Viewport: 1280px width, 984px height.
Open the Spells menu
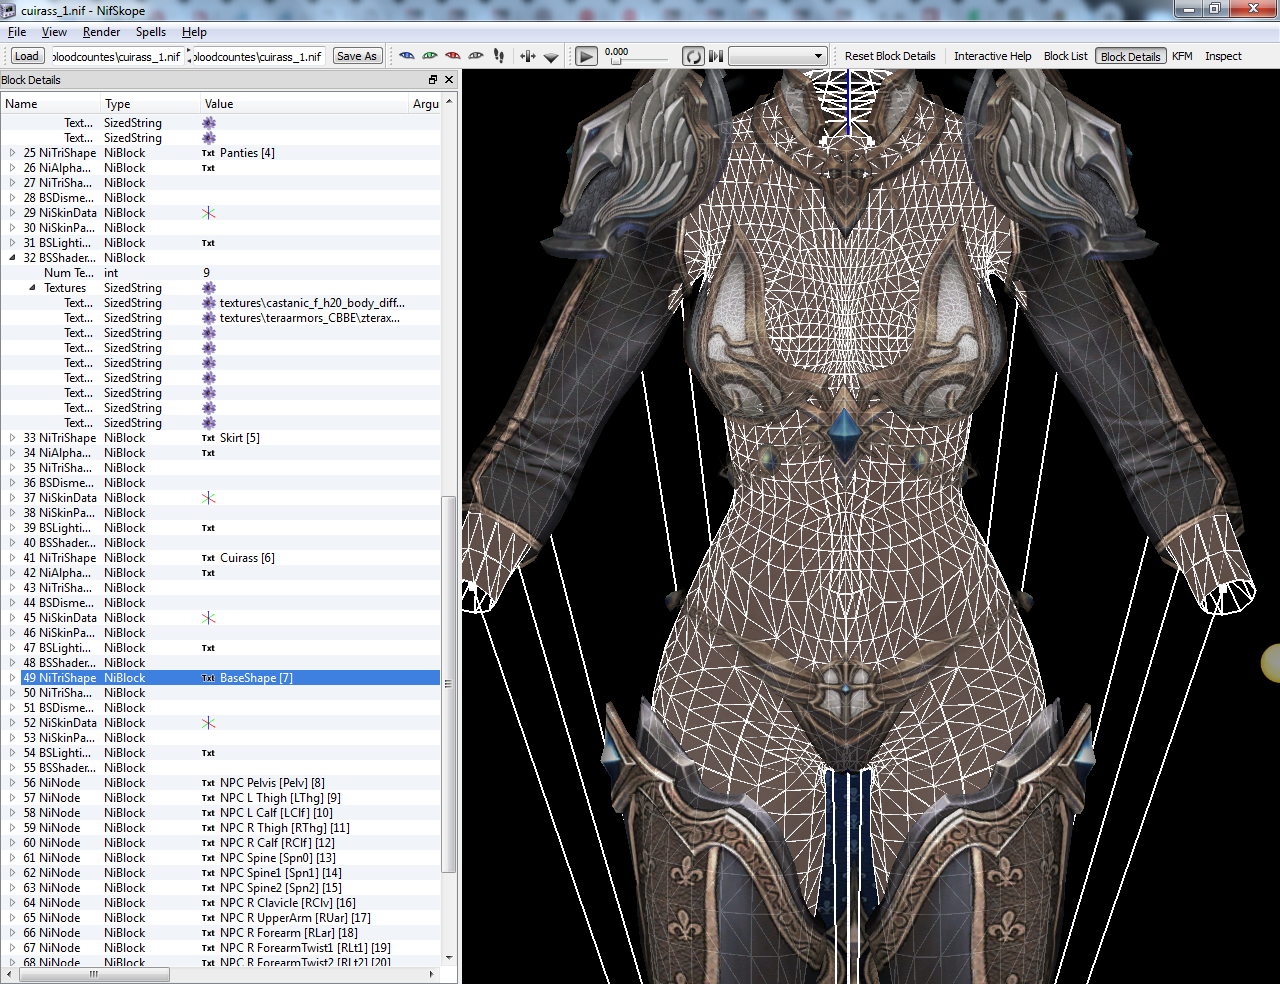tap(151, 32)
